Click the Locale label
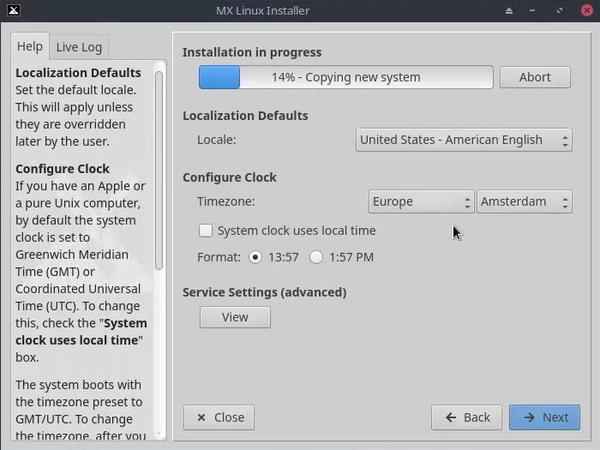The height and width of the screenshot is (450, 600). pyautogui.click(x=216, y=140)
